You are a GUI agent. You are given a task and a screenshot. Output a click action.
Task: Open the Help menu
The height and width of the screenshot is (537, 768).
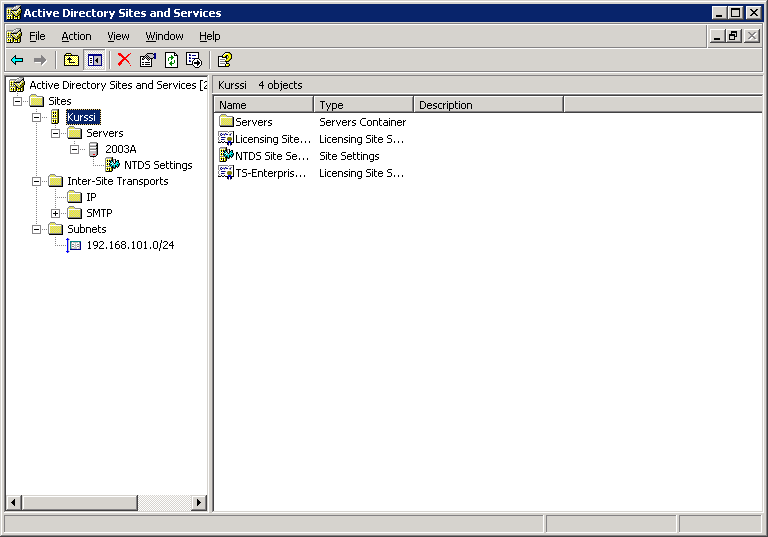(210, 36)
